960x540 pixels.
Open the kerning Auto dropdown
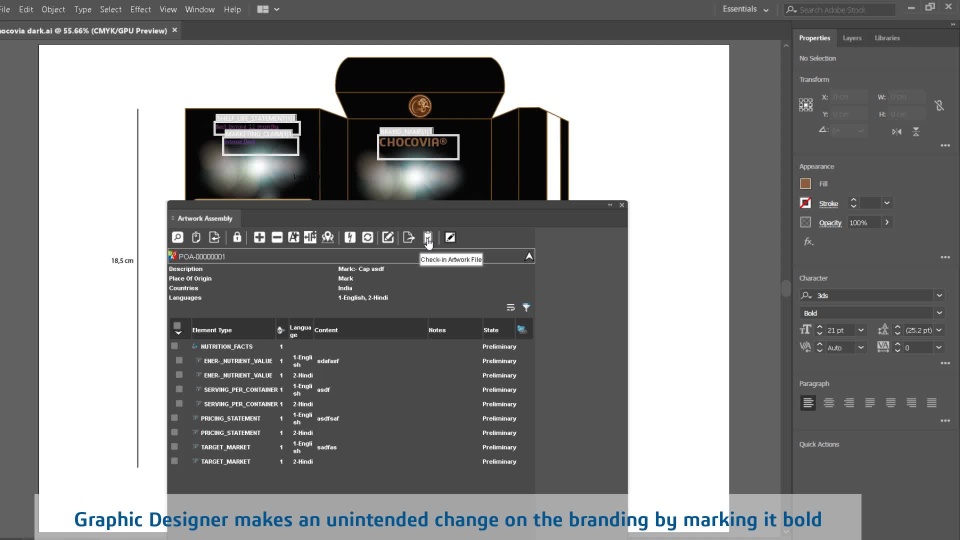(x=861, y=348)
